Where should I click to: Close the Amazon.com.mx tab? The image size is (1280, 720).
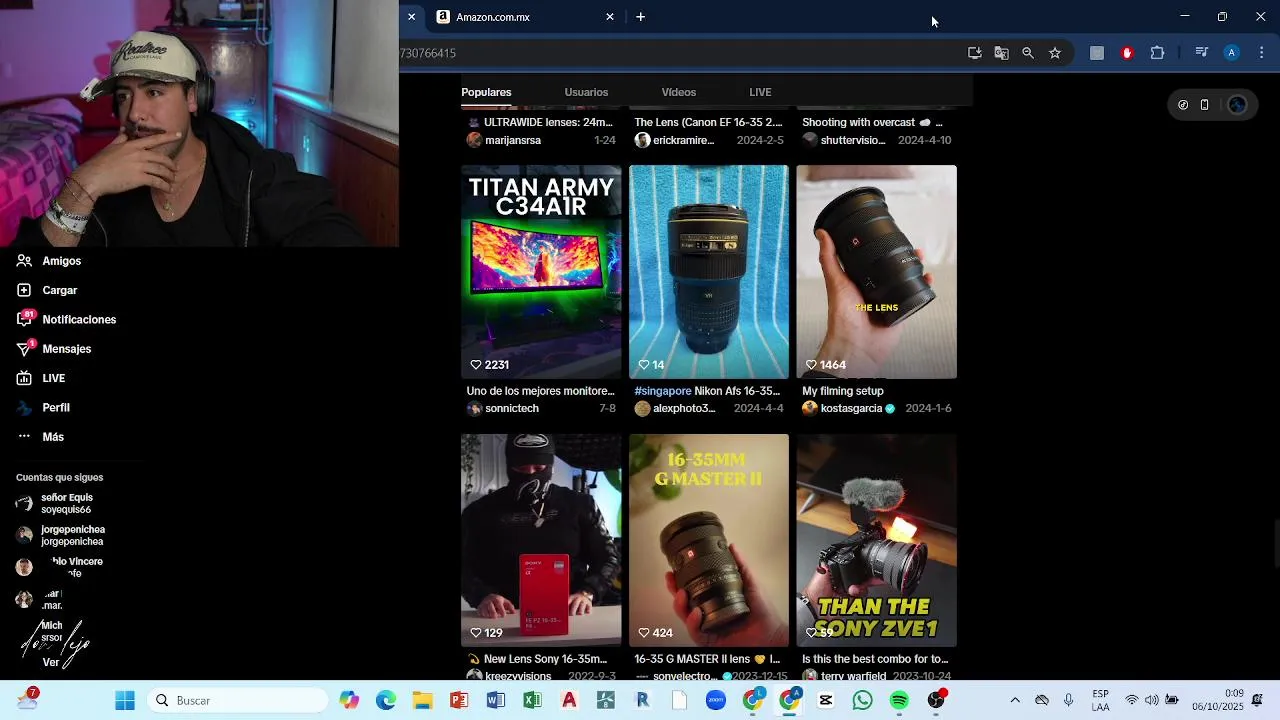(610, 17)
